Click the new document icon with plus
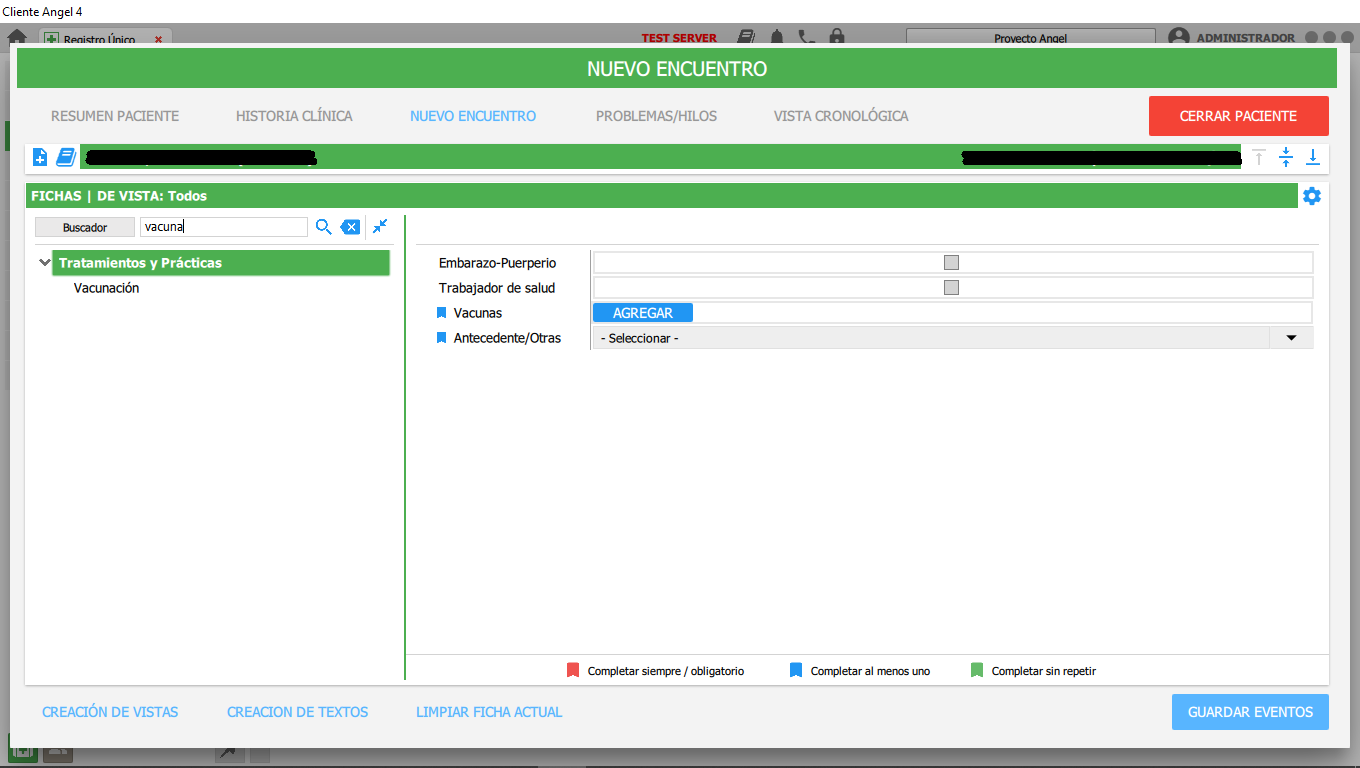This screenshot has width=1360, height=768. (x=40, y=157)
